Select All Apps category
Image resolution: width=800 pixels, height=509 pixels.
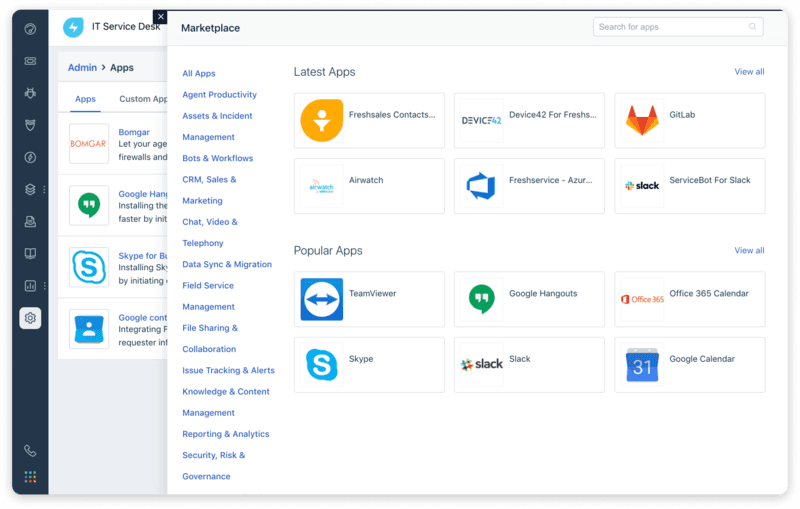[198, 73]
